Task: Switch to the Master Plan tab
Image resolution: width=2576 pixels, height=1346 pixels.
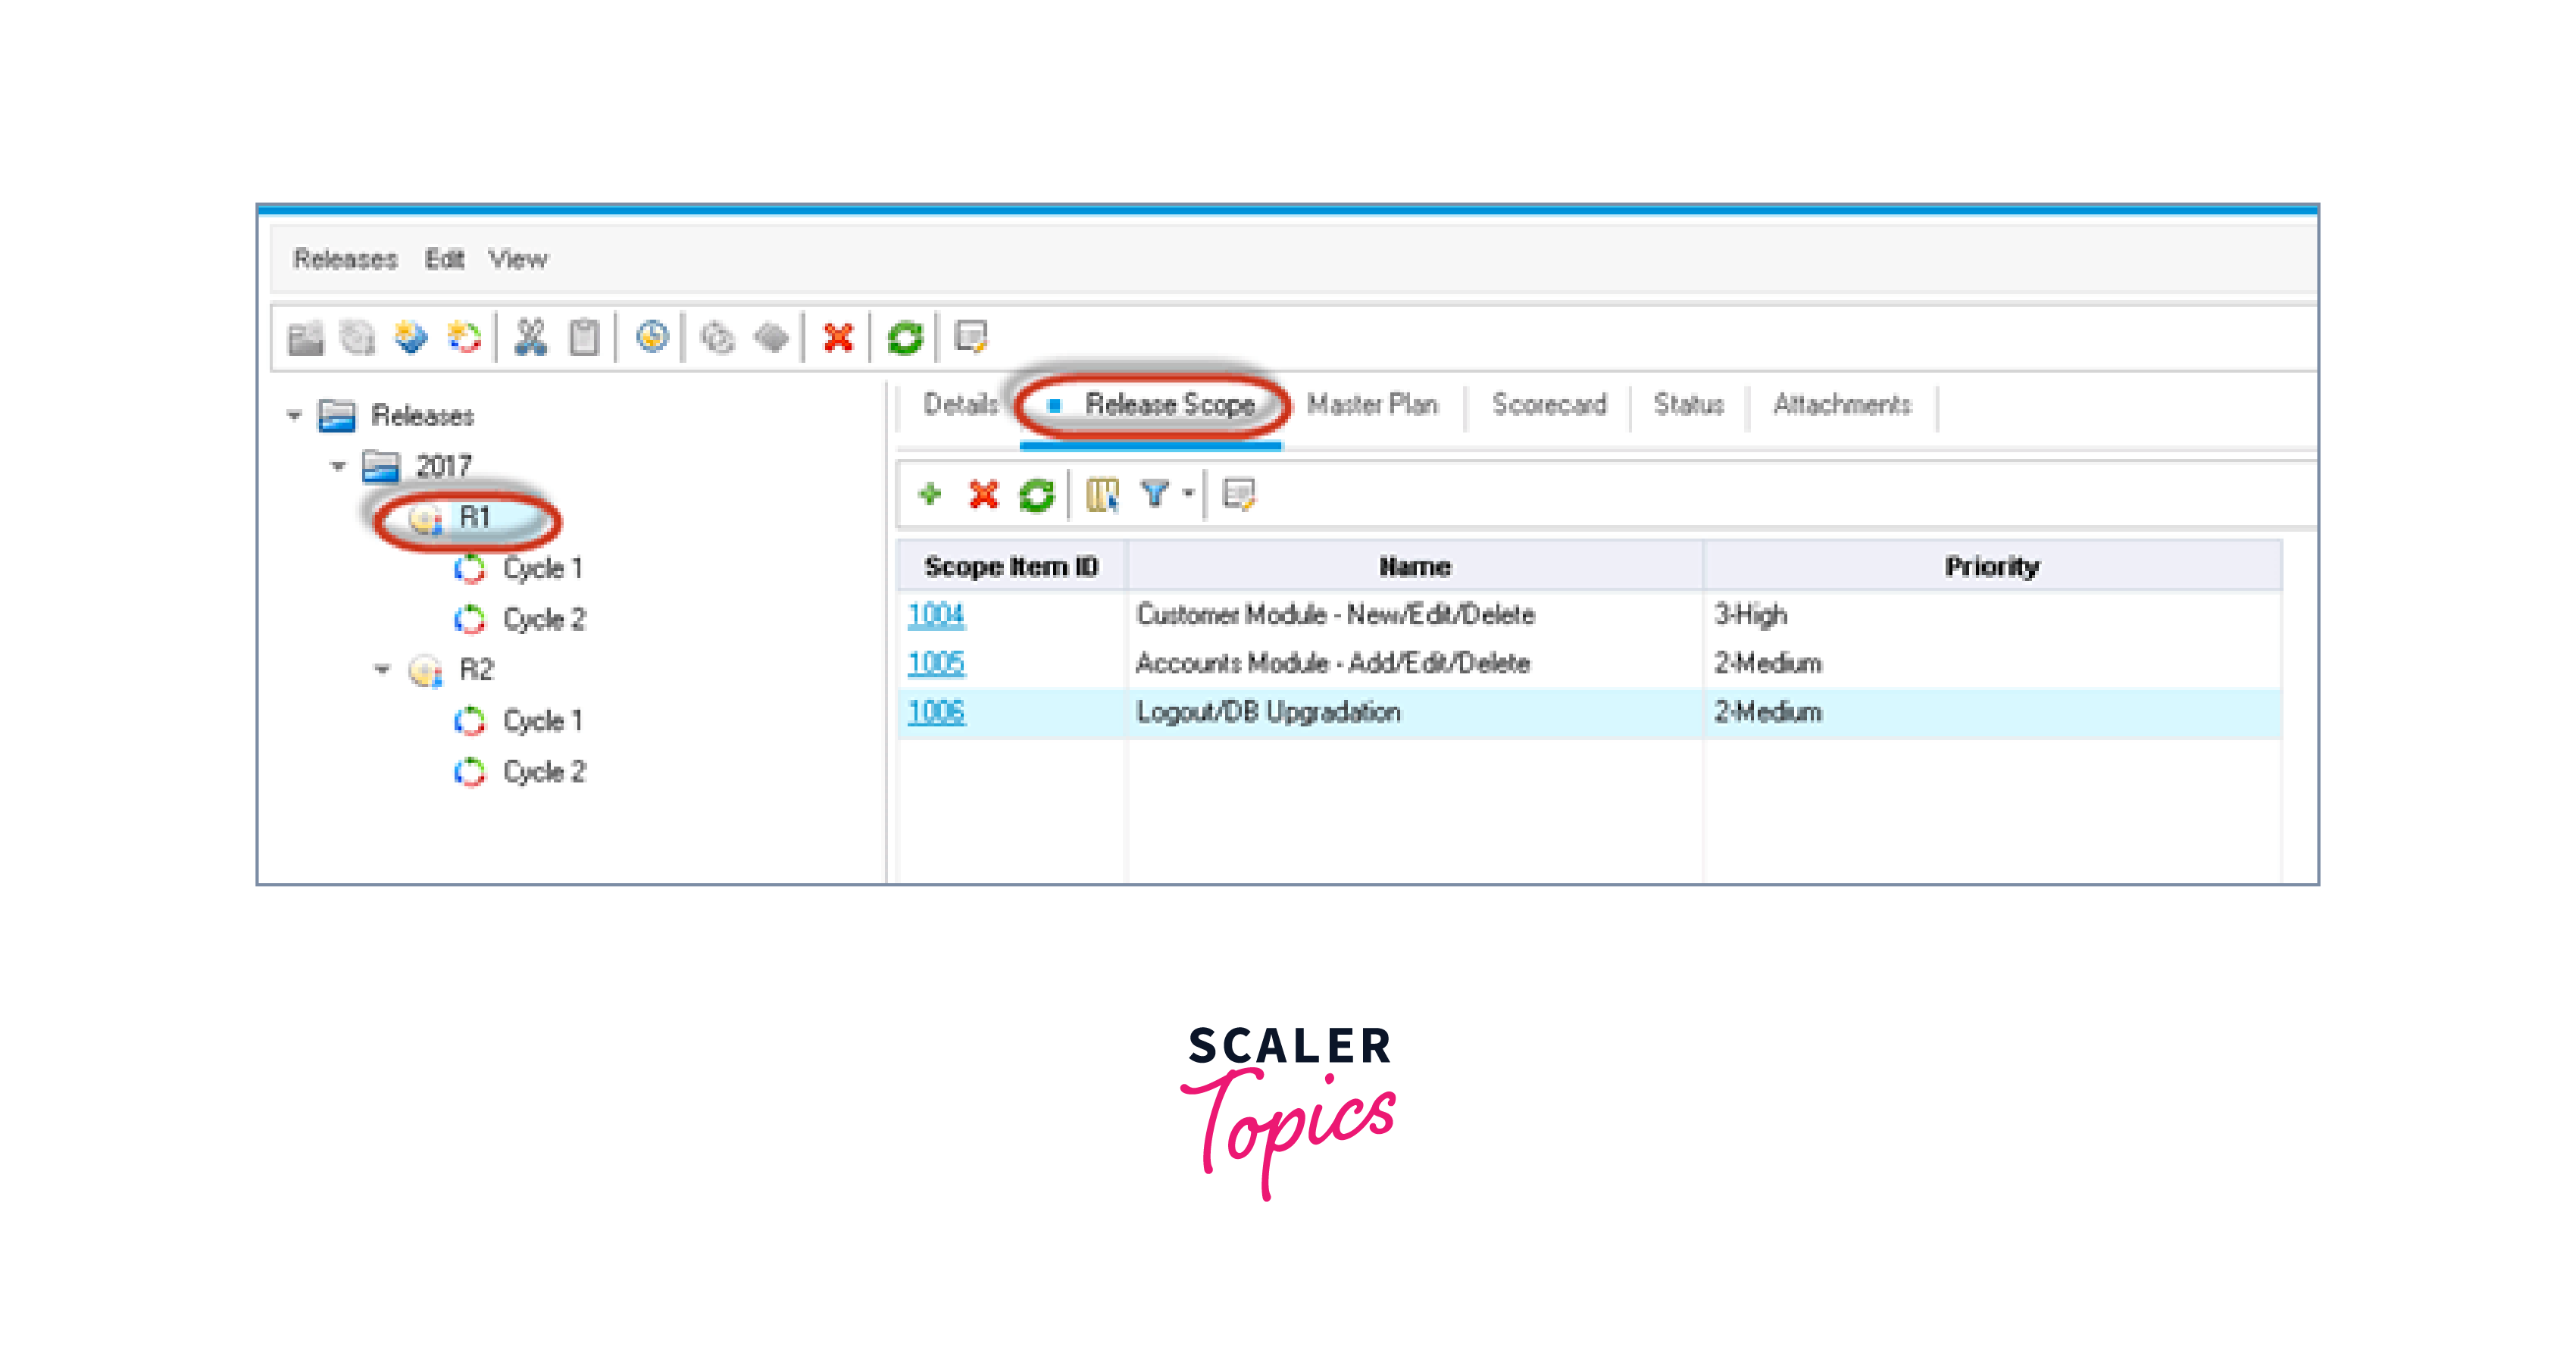Action: 1372,404
